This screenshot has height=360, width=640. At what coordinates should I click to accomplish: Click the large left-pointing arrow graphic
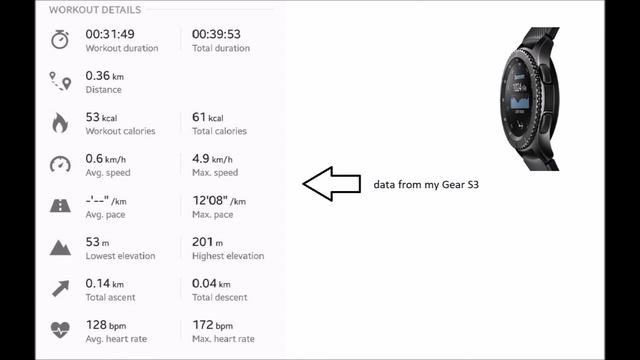(332, 184)
